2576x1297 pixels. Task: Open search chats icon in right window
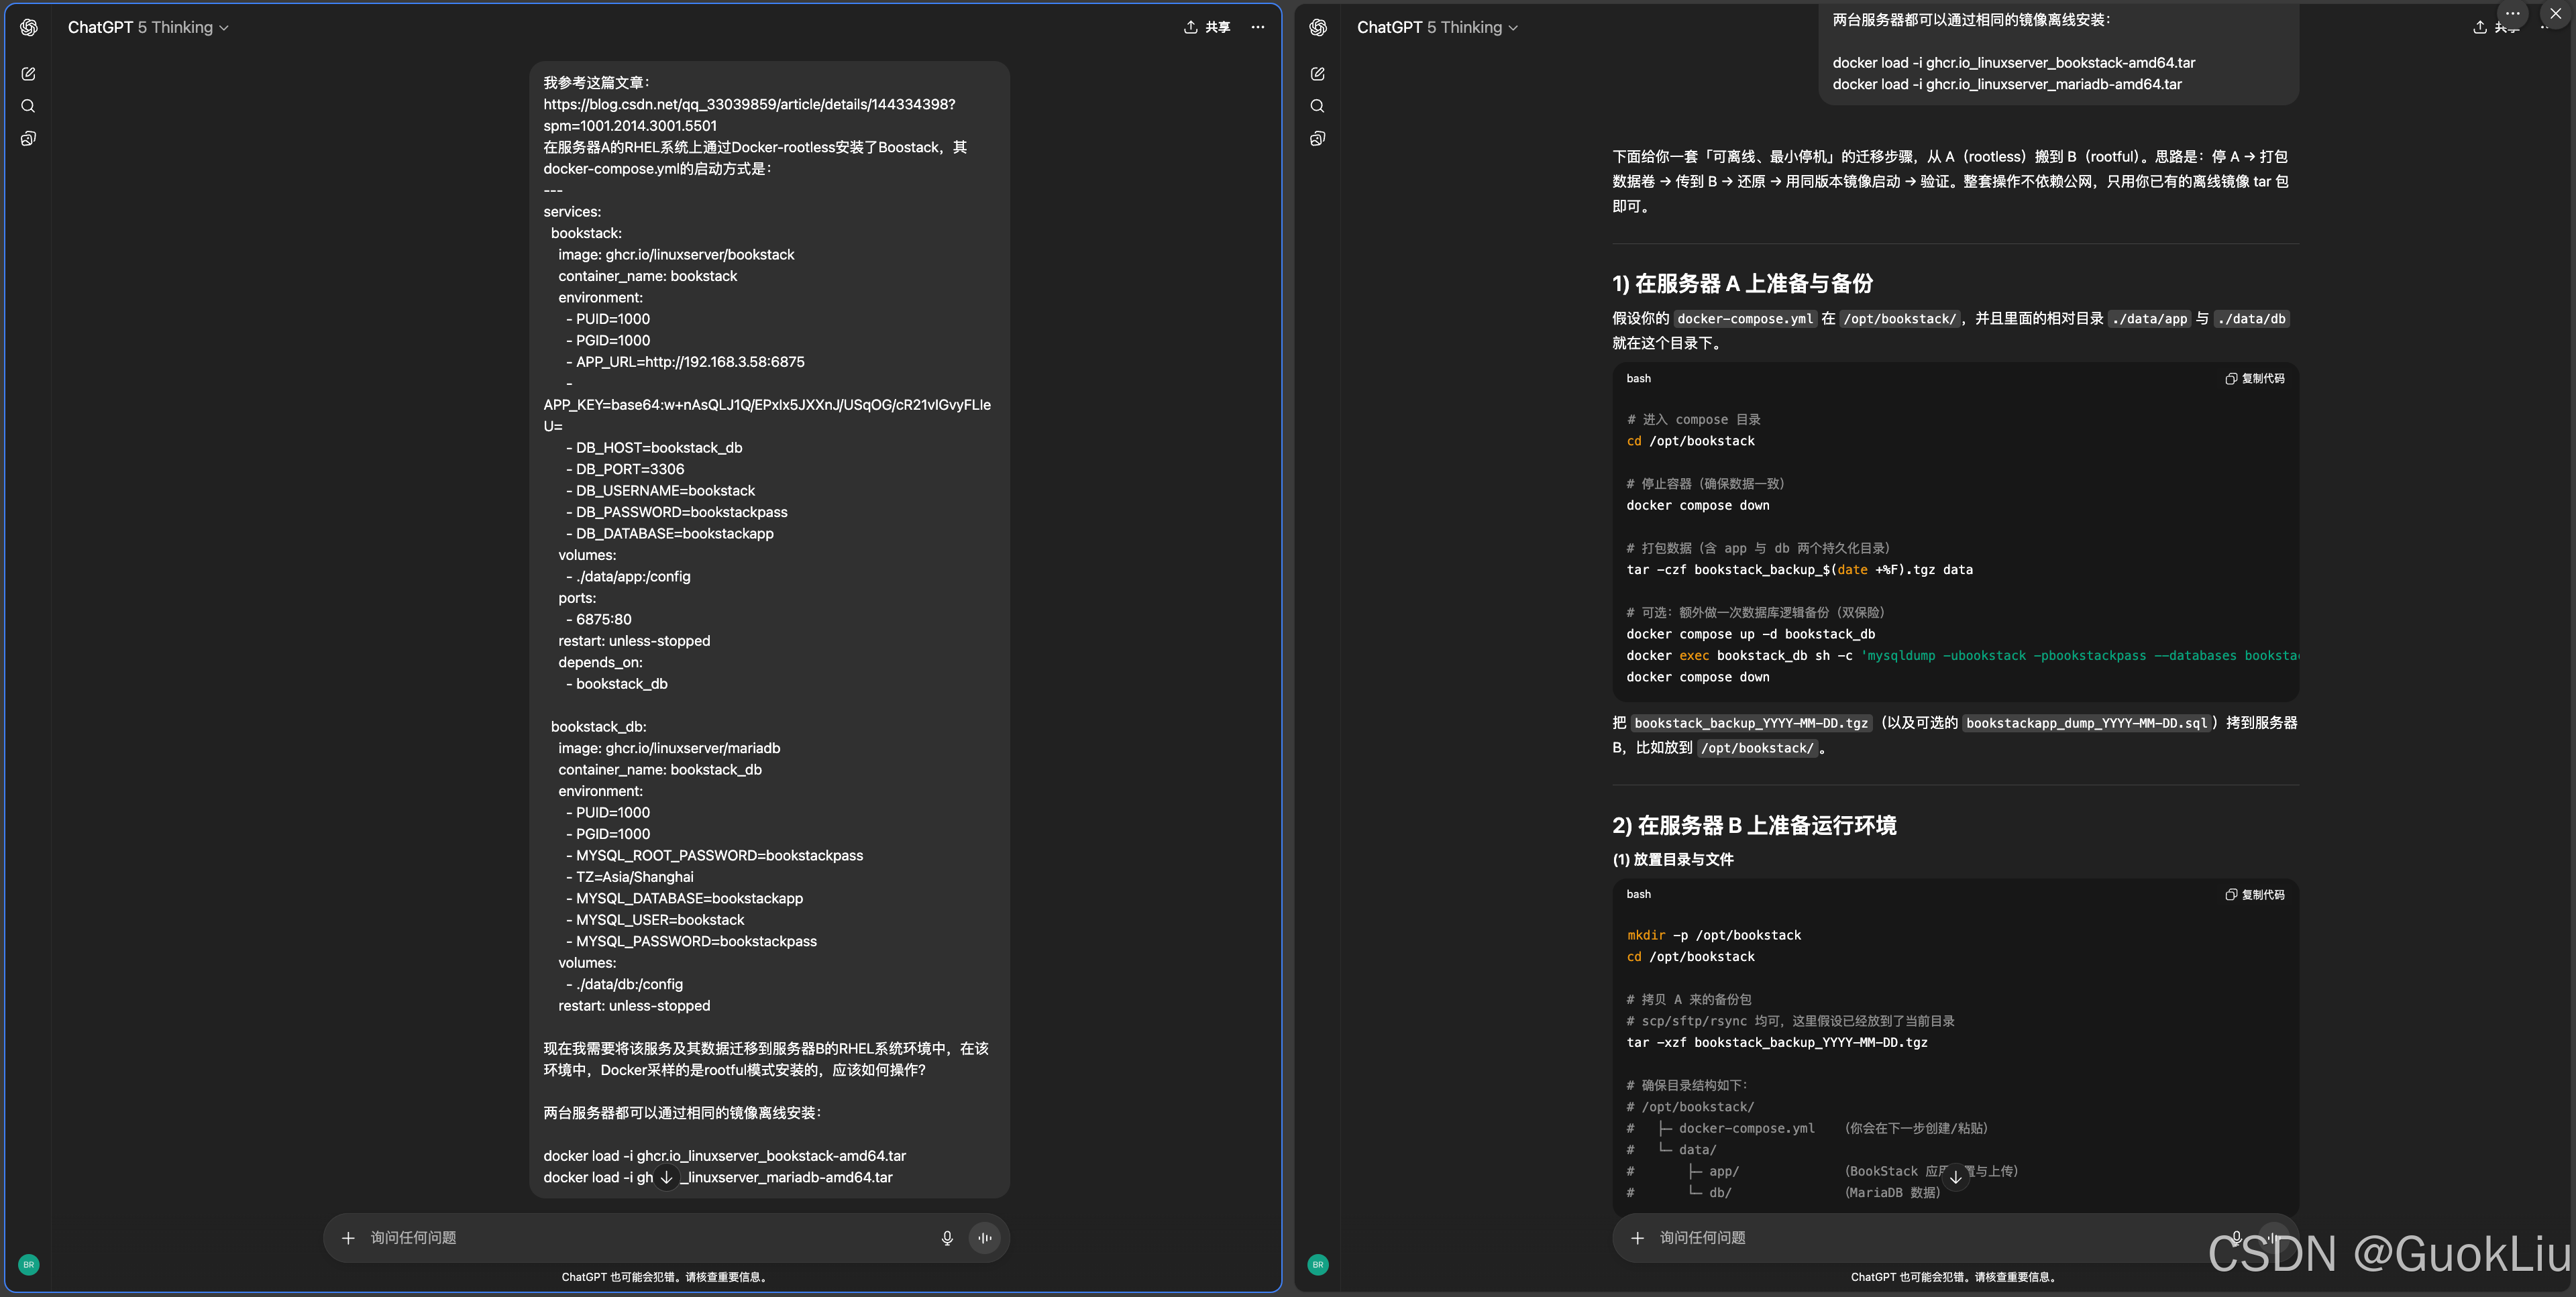(1318, 106)
